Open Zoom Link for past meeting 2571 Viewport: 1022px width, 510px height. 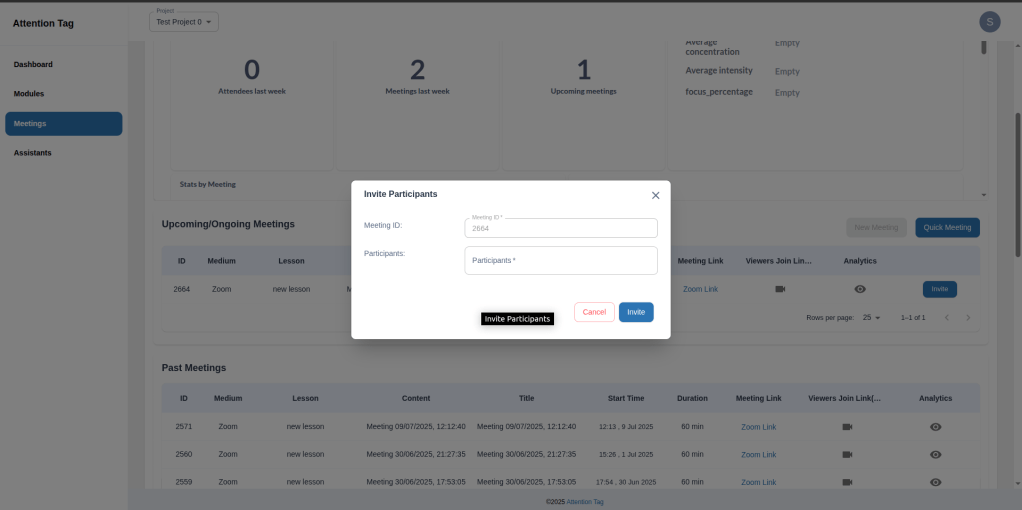tap(758, 427)
